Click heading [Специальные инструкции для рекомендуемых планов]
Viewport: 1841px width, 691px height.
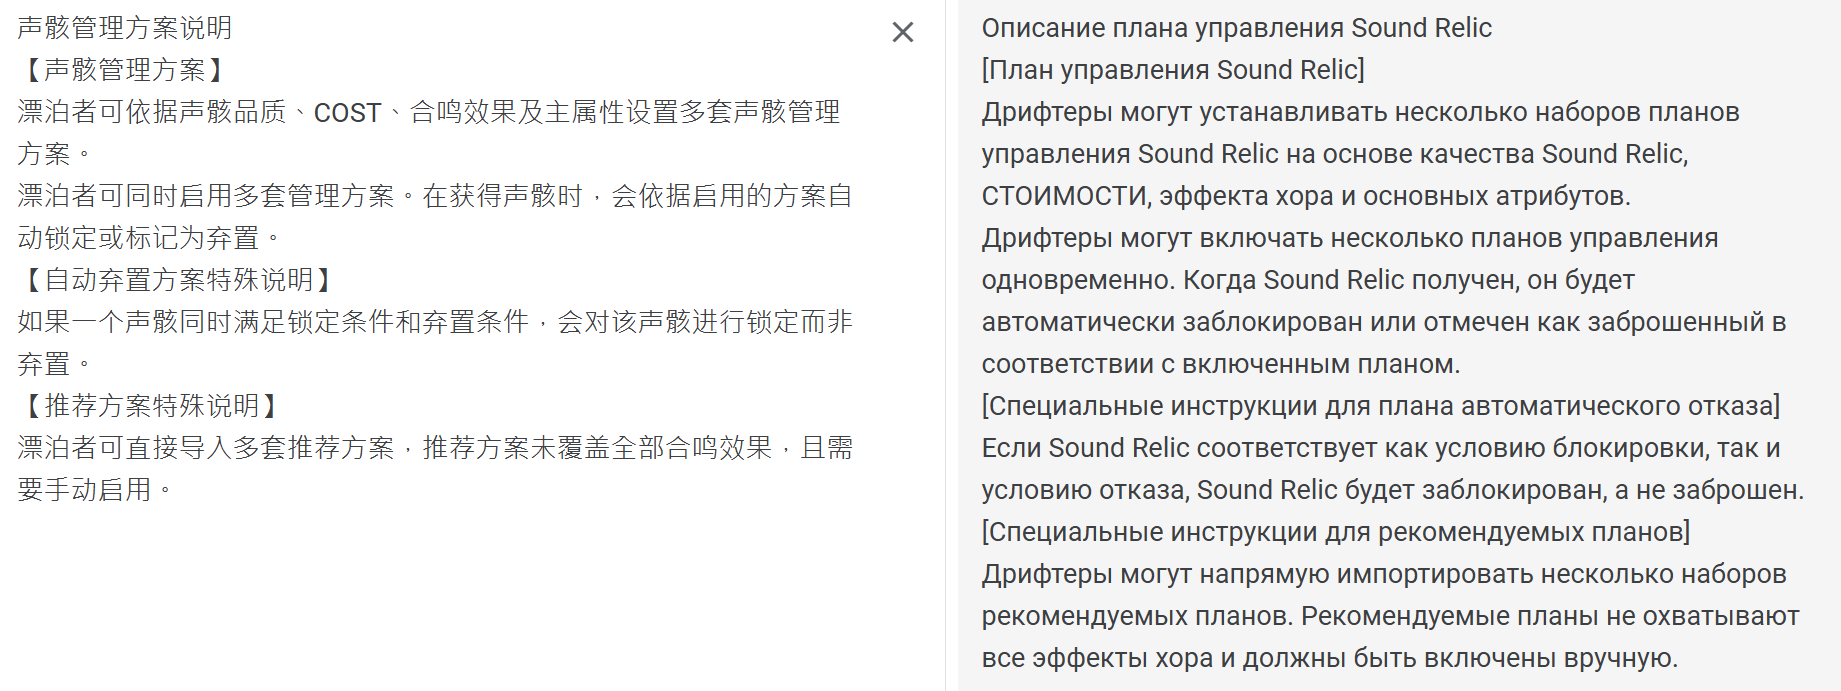click(x=1336, y=532)
